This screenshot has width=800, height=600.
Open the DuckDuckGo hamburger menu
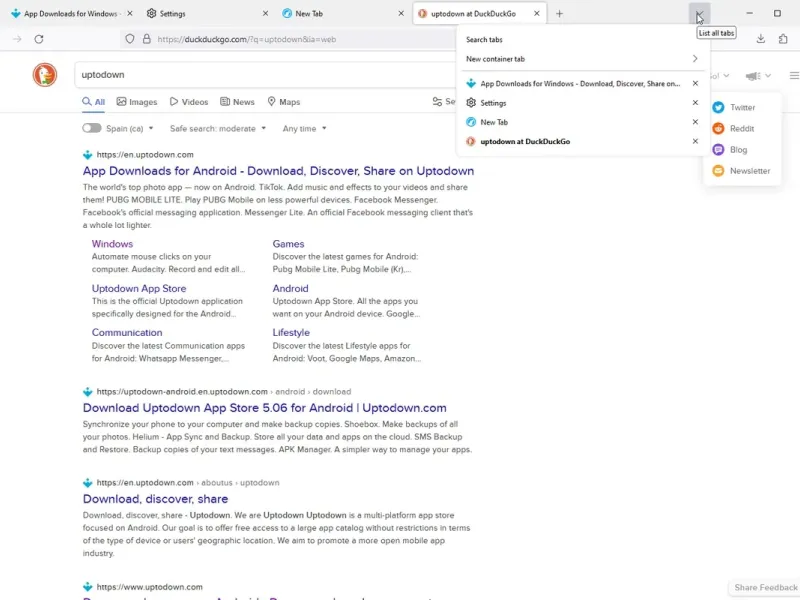[794, 76]
